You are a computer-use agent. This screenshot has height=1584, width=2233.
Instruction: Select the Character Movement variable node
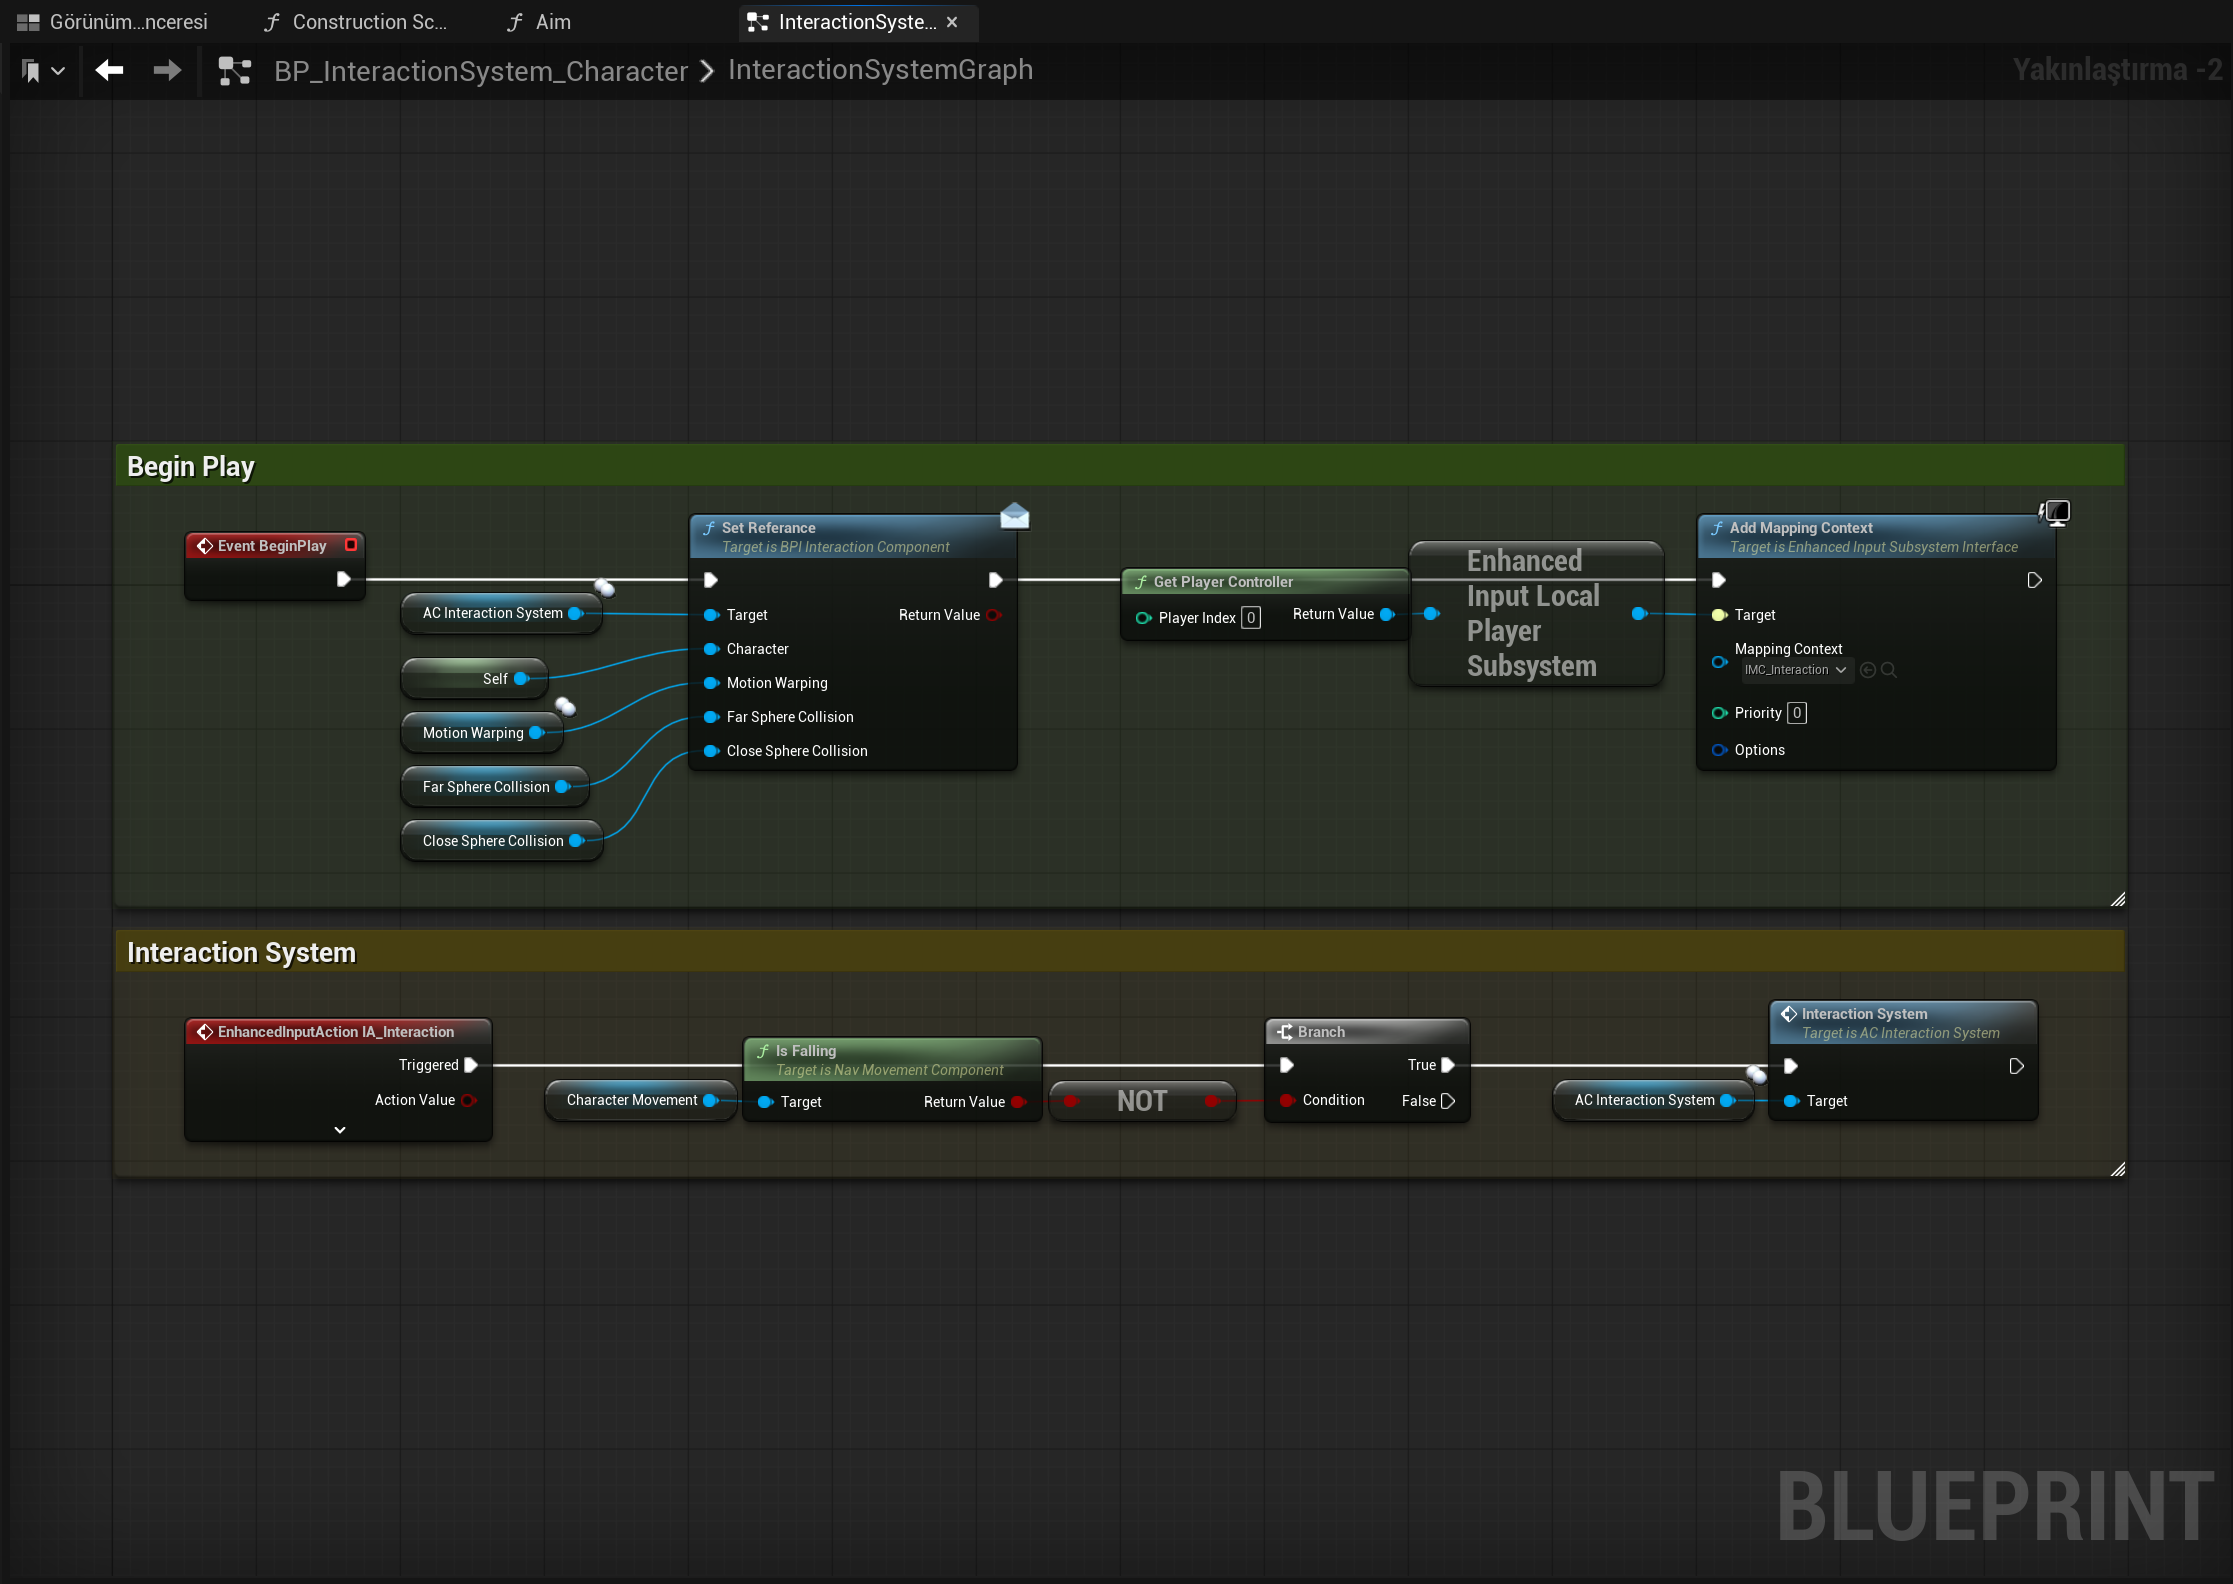pos(640,1100)
